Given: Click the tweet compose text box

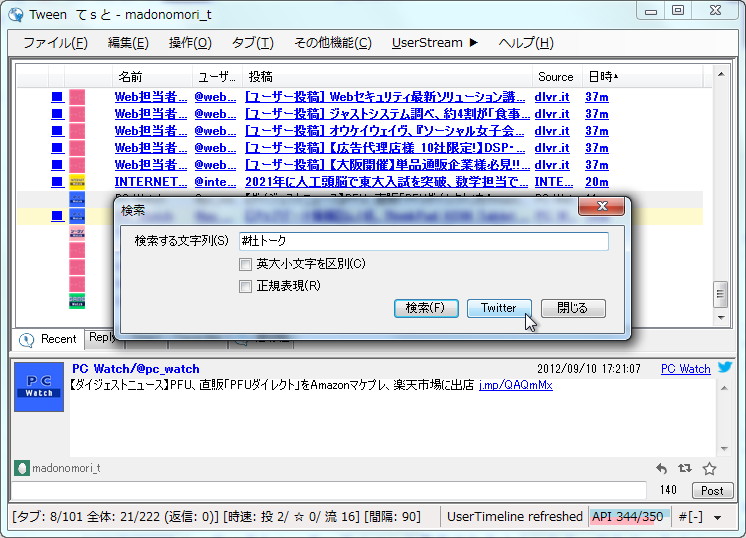Looking at the screenshot, I should coord(328,490).
